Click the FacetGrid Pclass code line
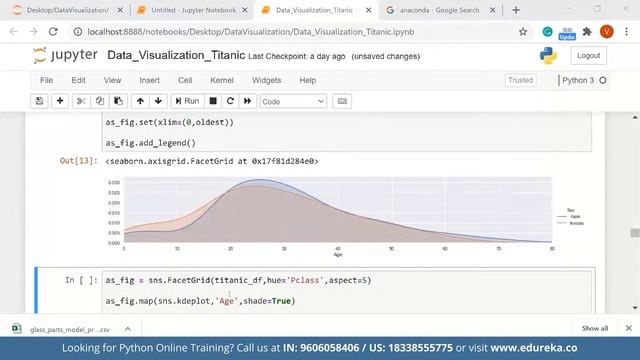The width and height of the screenshot is (640, 360). (238, 280)
